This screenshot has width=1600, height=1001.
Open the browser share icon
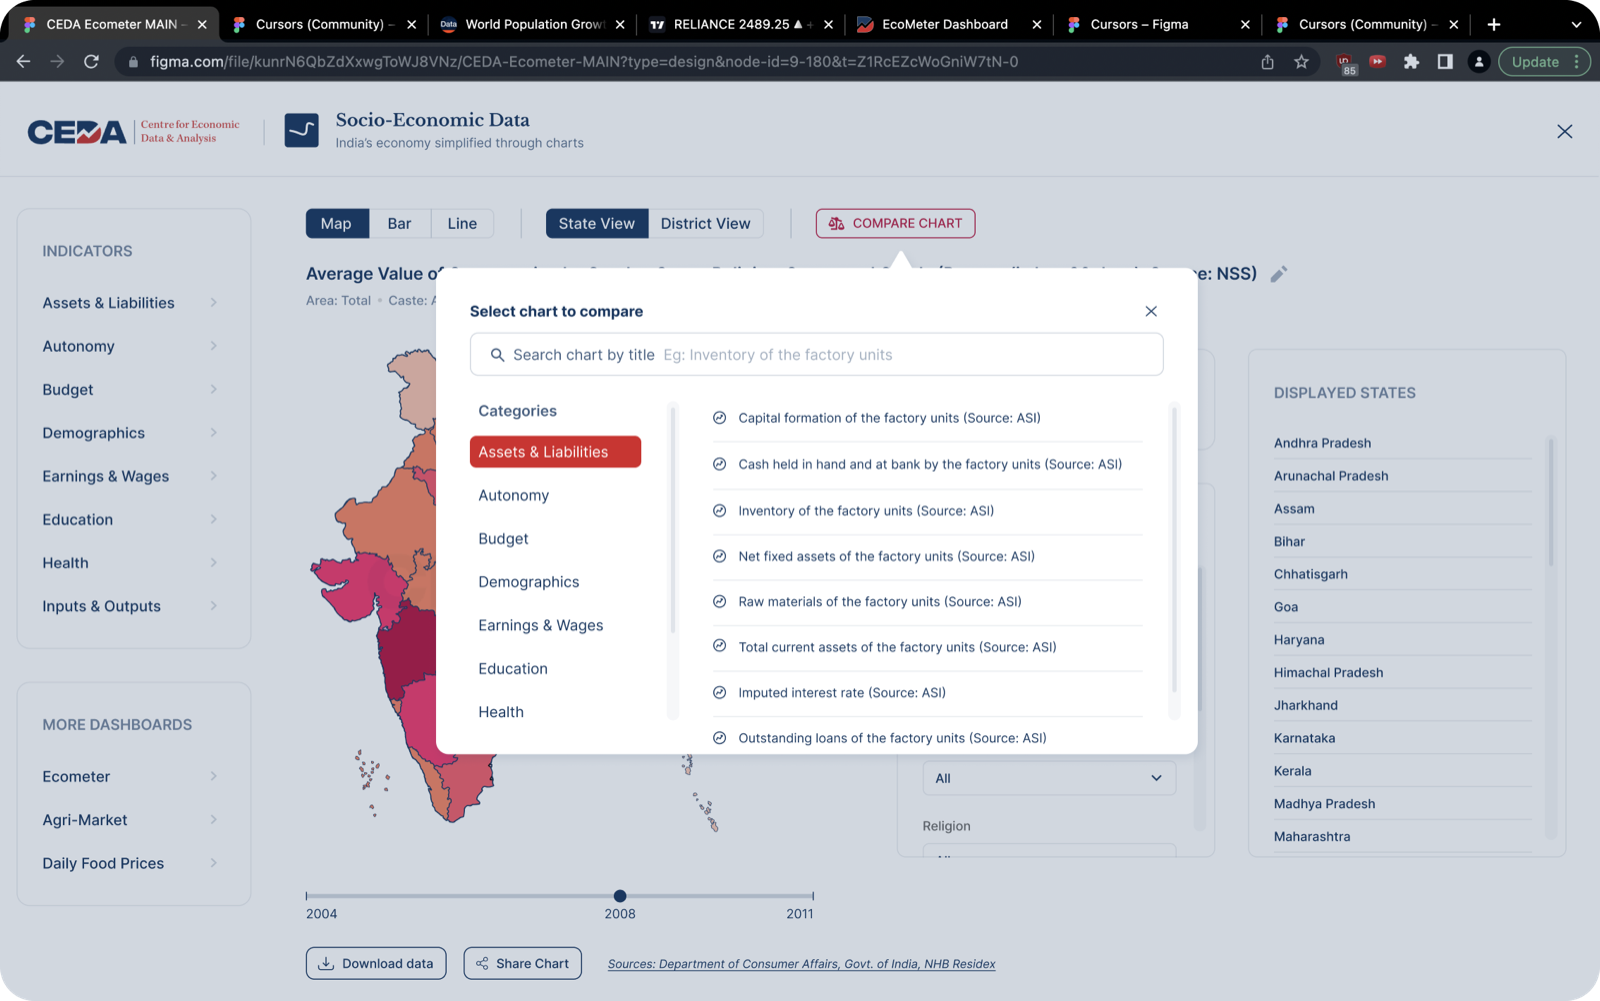(x=1267, y=62)
